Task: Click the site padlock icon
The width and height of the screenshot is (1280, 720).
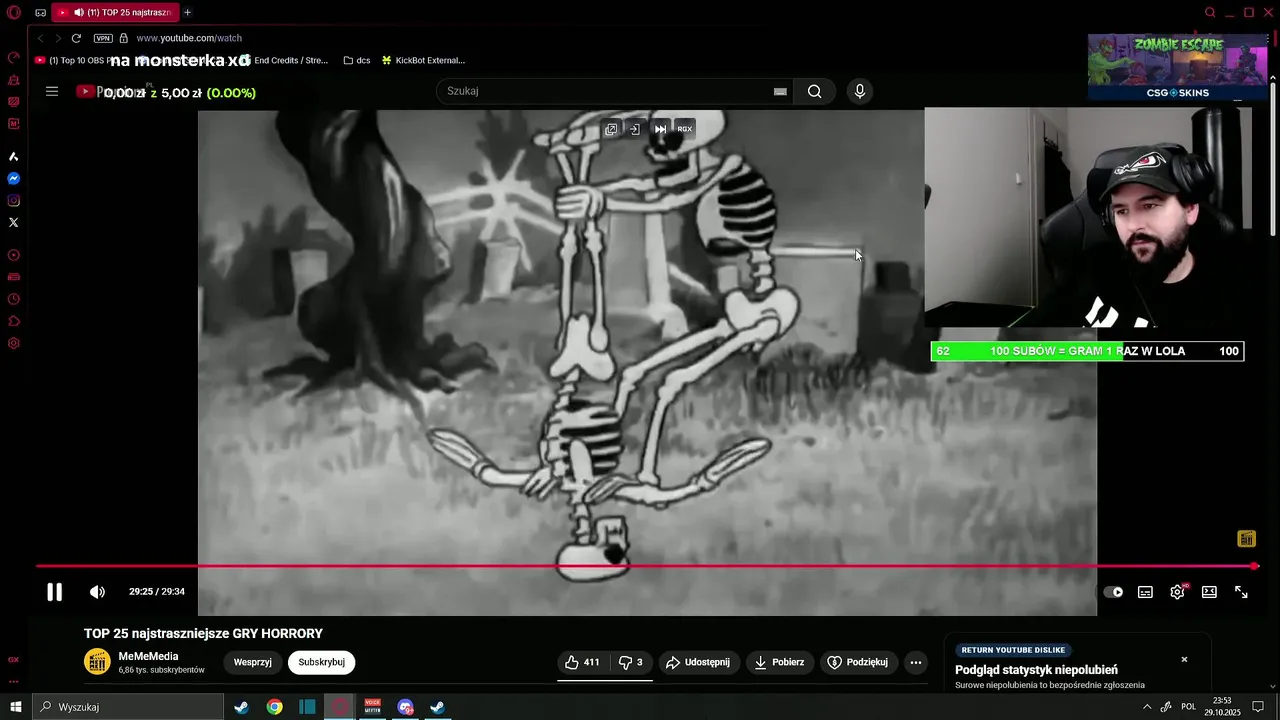Action: (124, 38)
